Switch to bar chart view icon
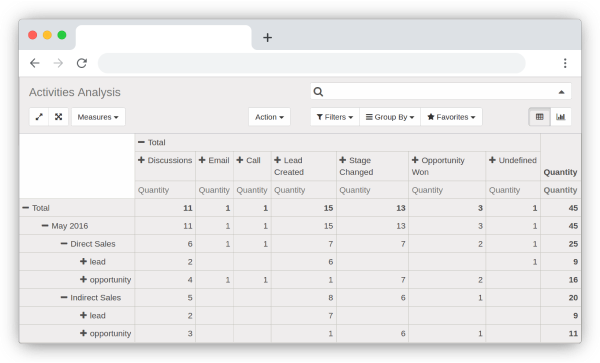Screen dimensions: 600x363 tap(561, 117)
